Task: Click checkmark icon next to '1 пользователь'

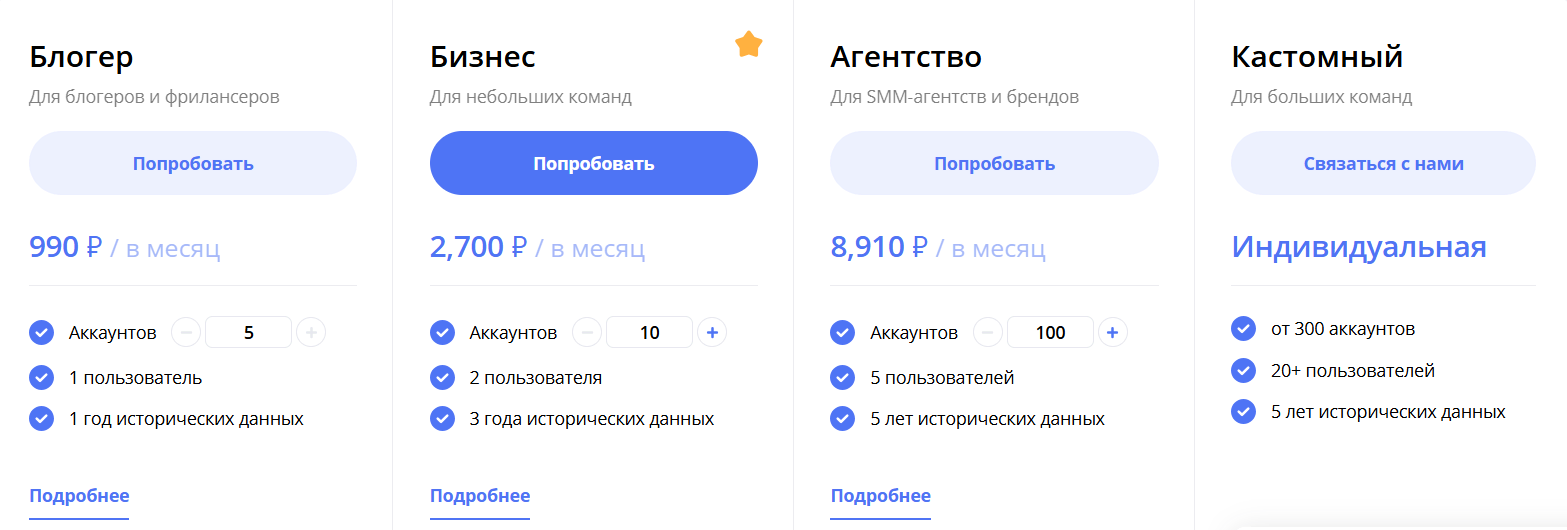Action: coord(42,377)
